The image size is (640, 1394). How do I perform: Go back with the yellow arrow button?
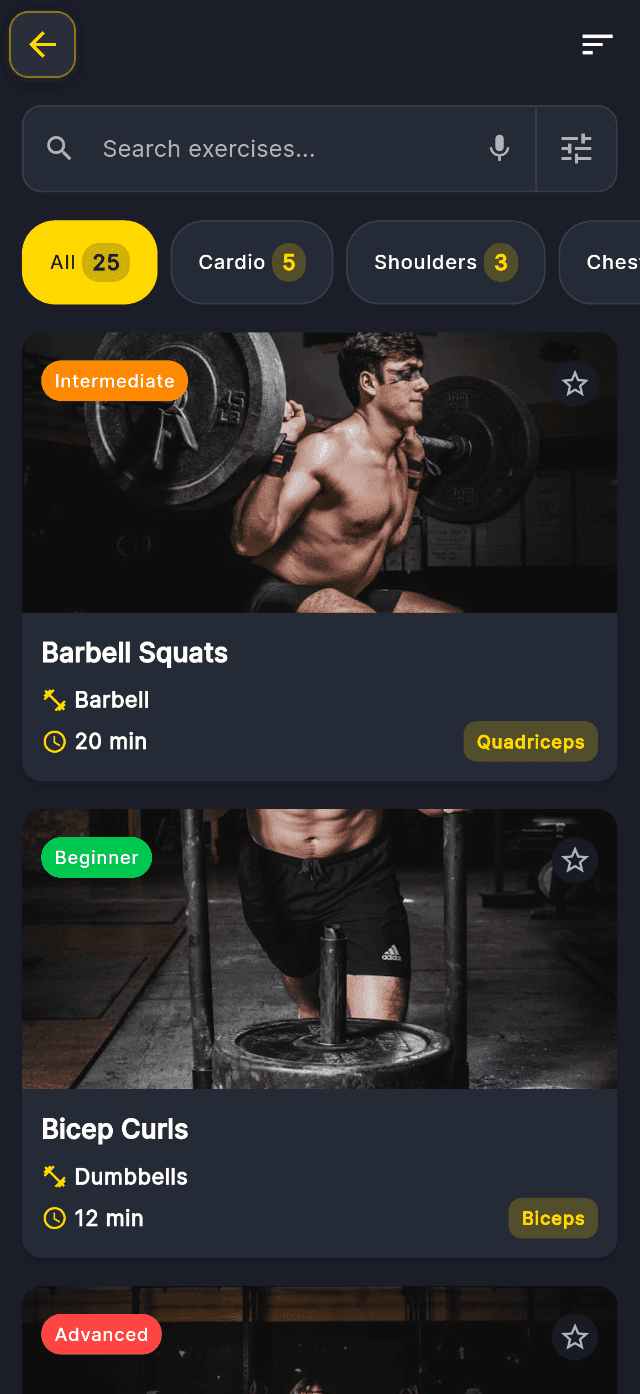(42, 44)
